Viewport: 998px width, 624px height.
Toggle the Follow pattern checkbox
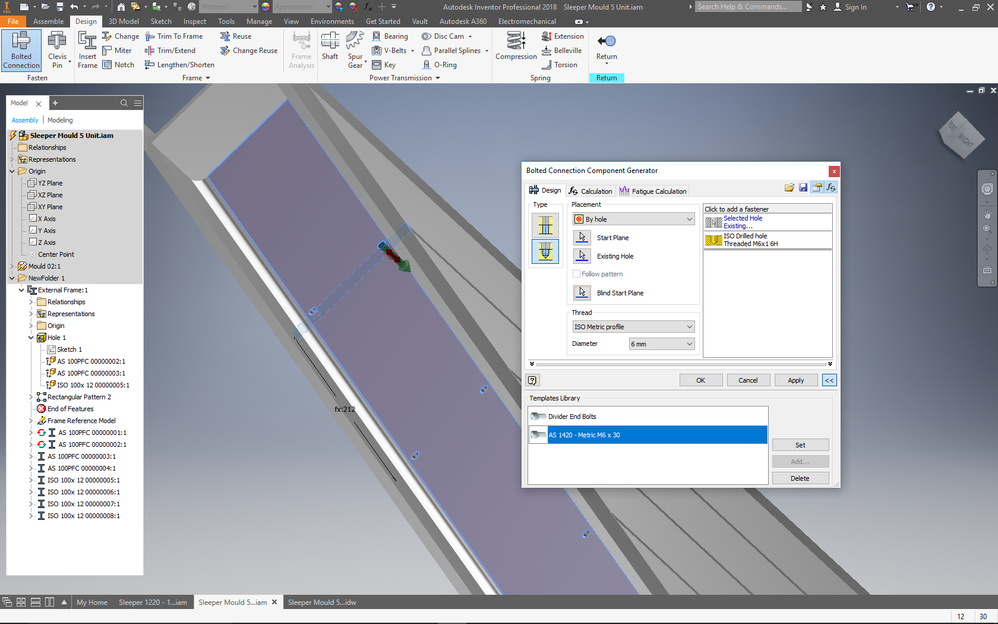tap(577, 274)
